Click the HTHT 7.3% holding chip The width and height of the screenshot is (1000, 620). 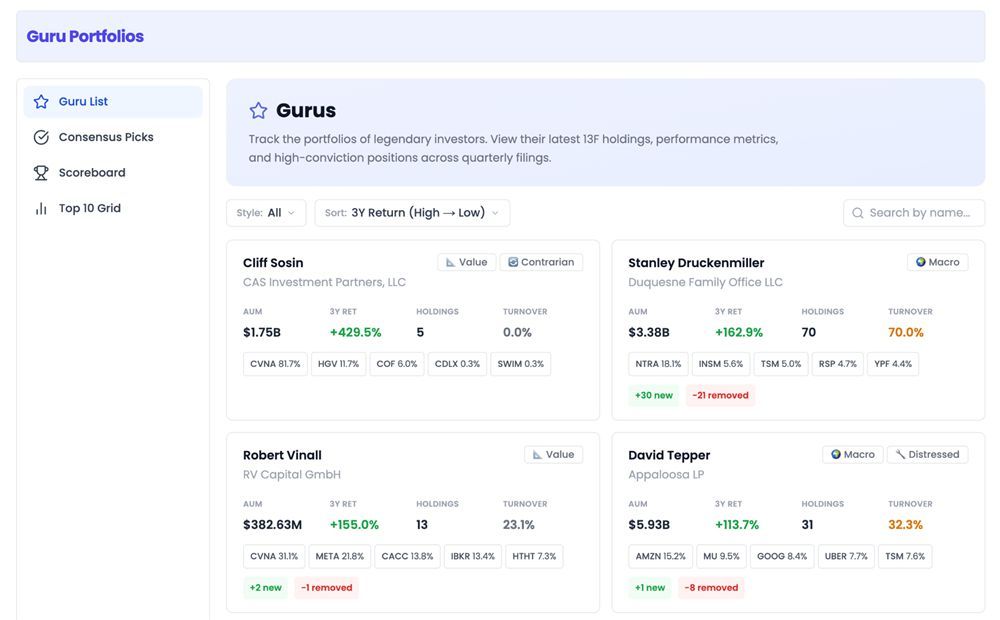[x=534, y=557]
